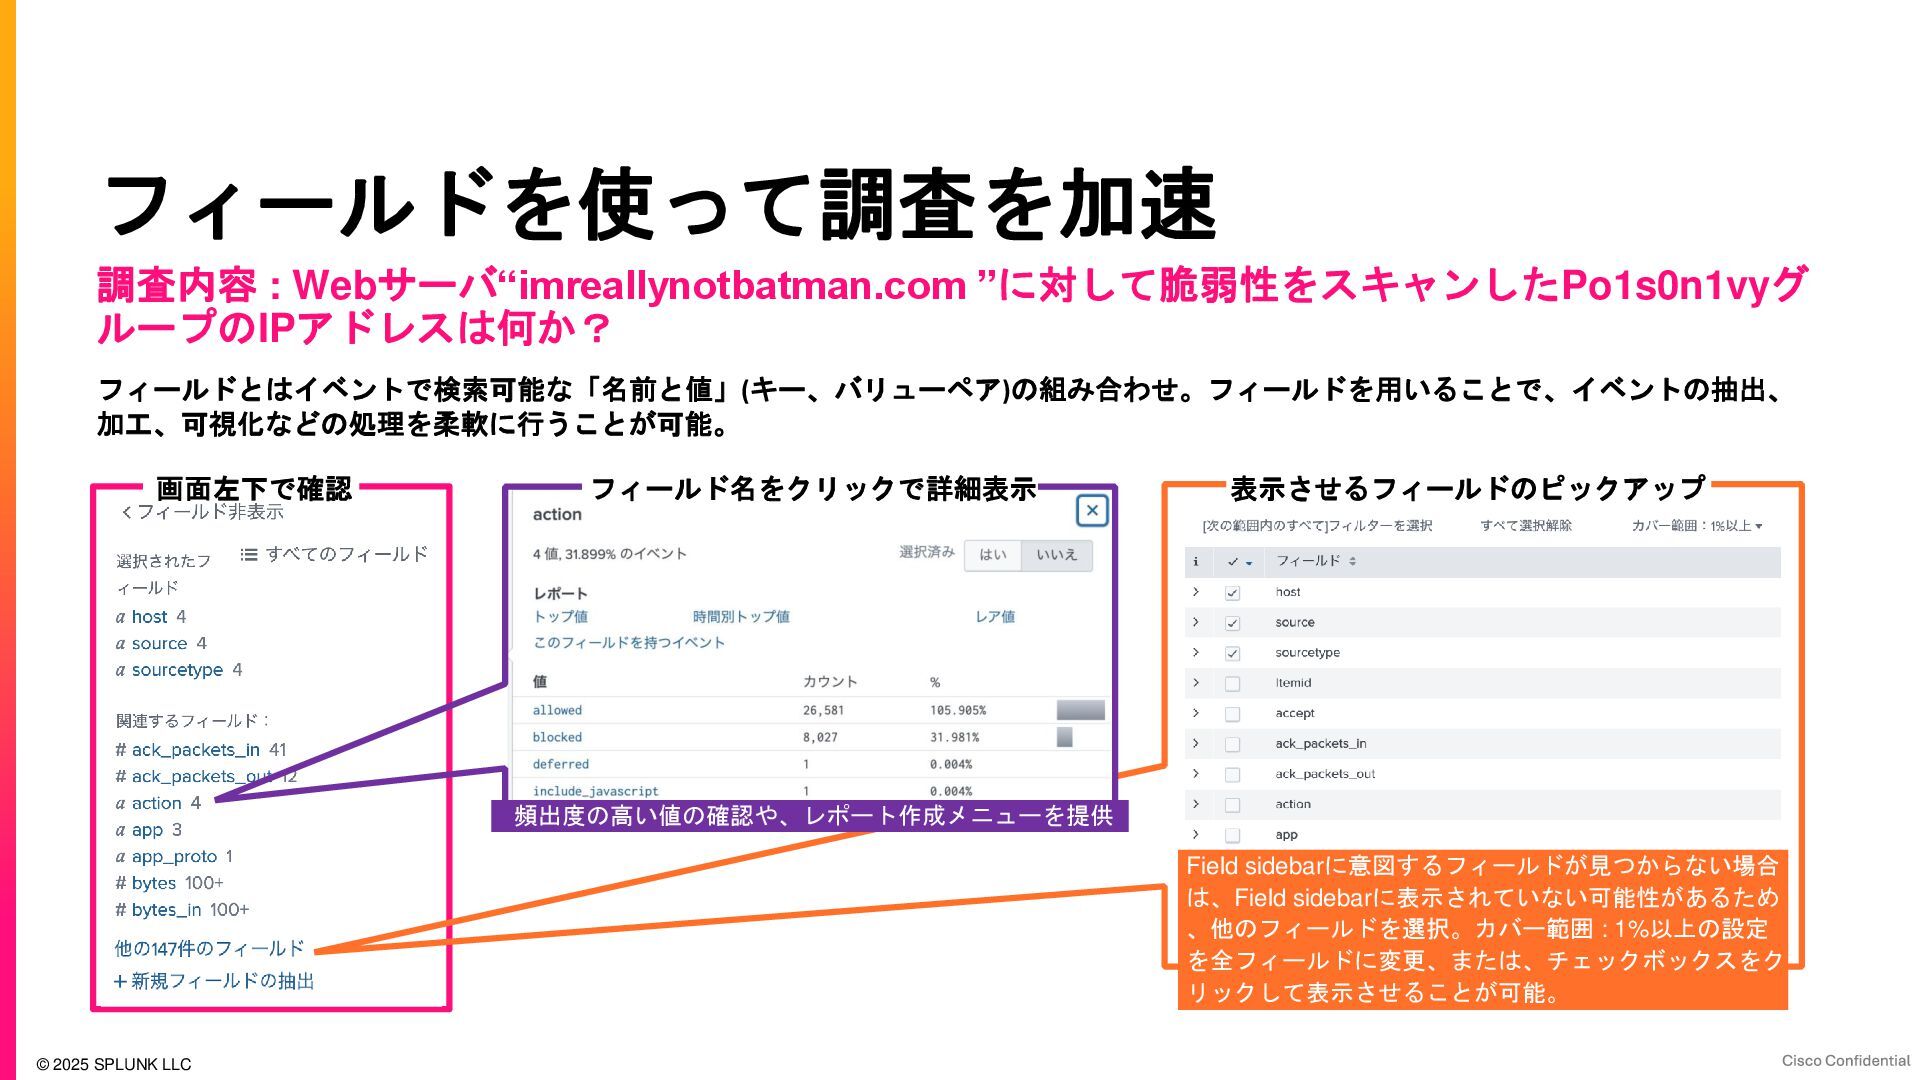
Task: Click the 他の147件のフィールド link
Action: [209, 948]
